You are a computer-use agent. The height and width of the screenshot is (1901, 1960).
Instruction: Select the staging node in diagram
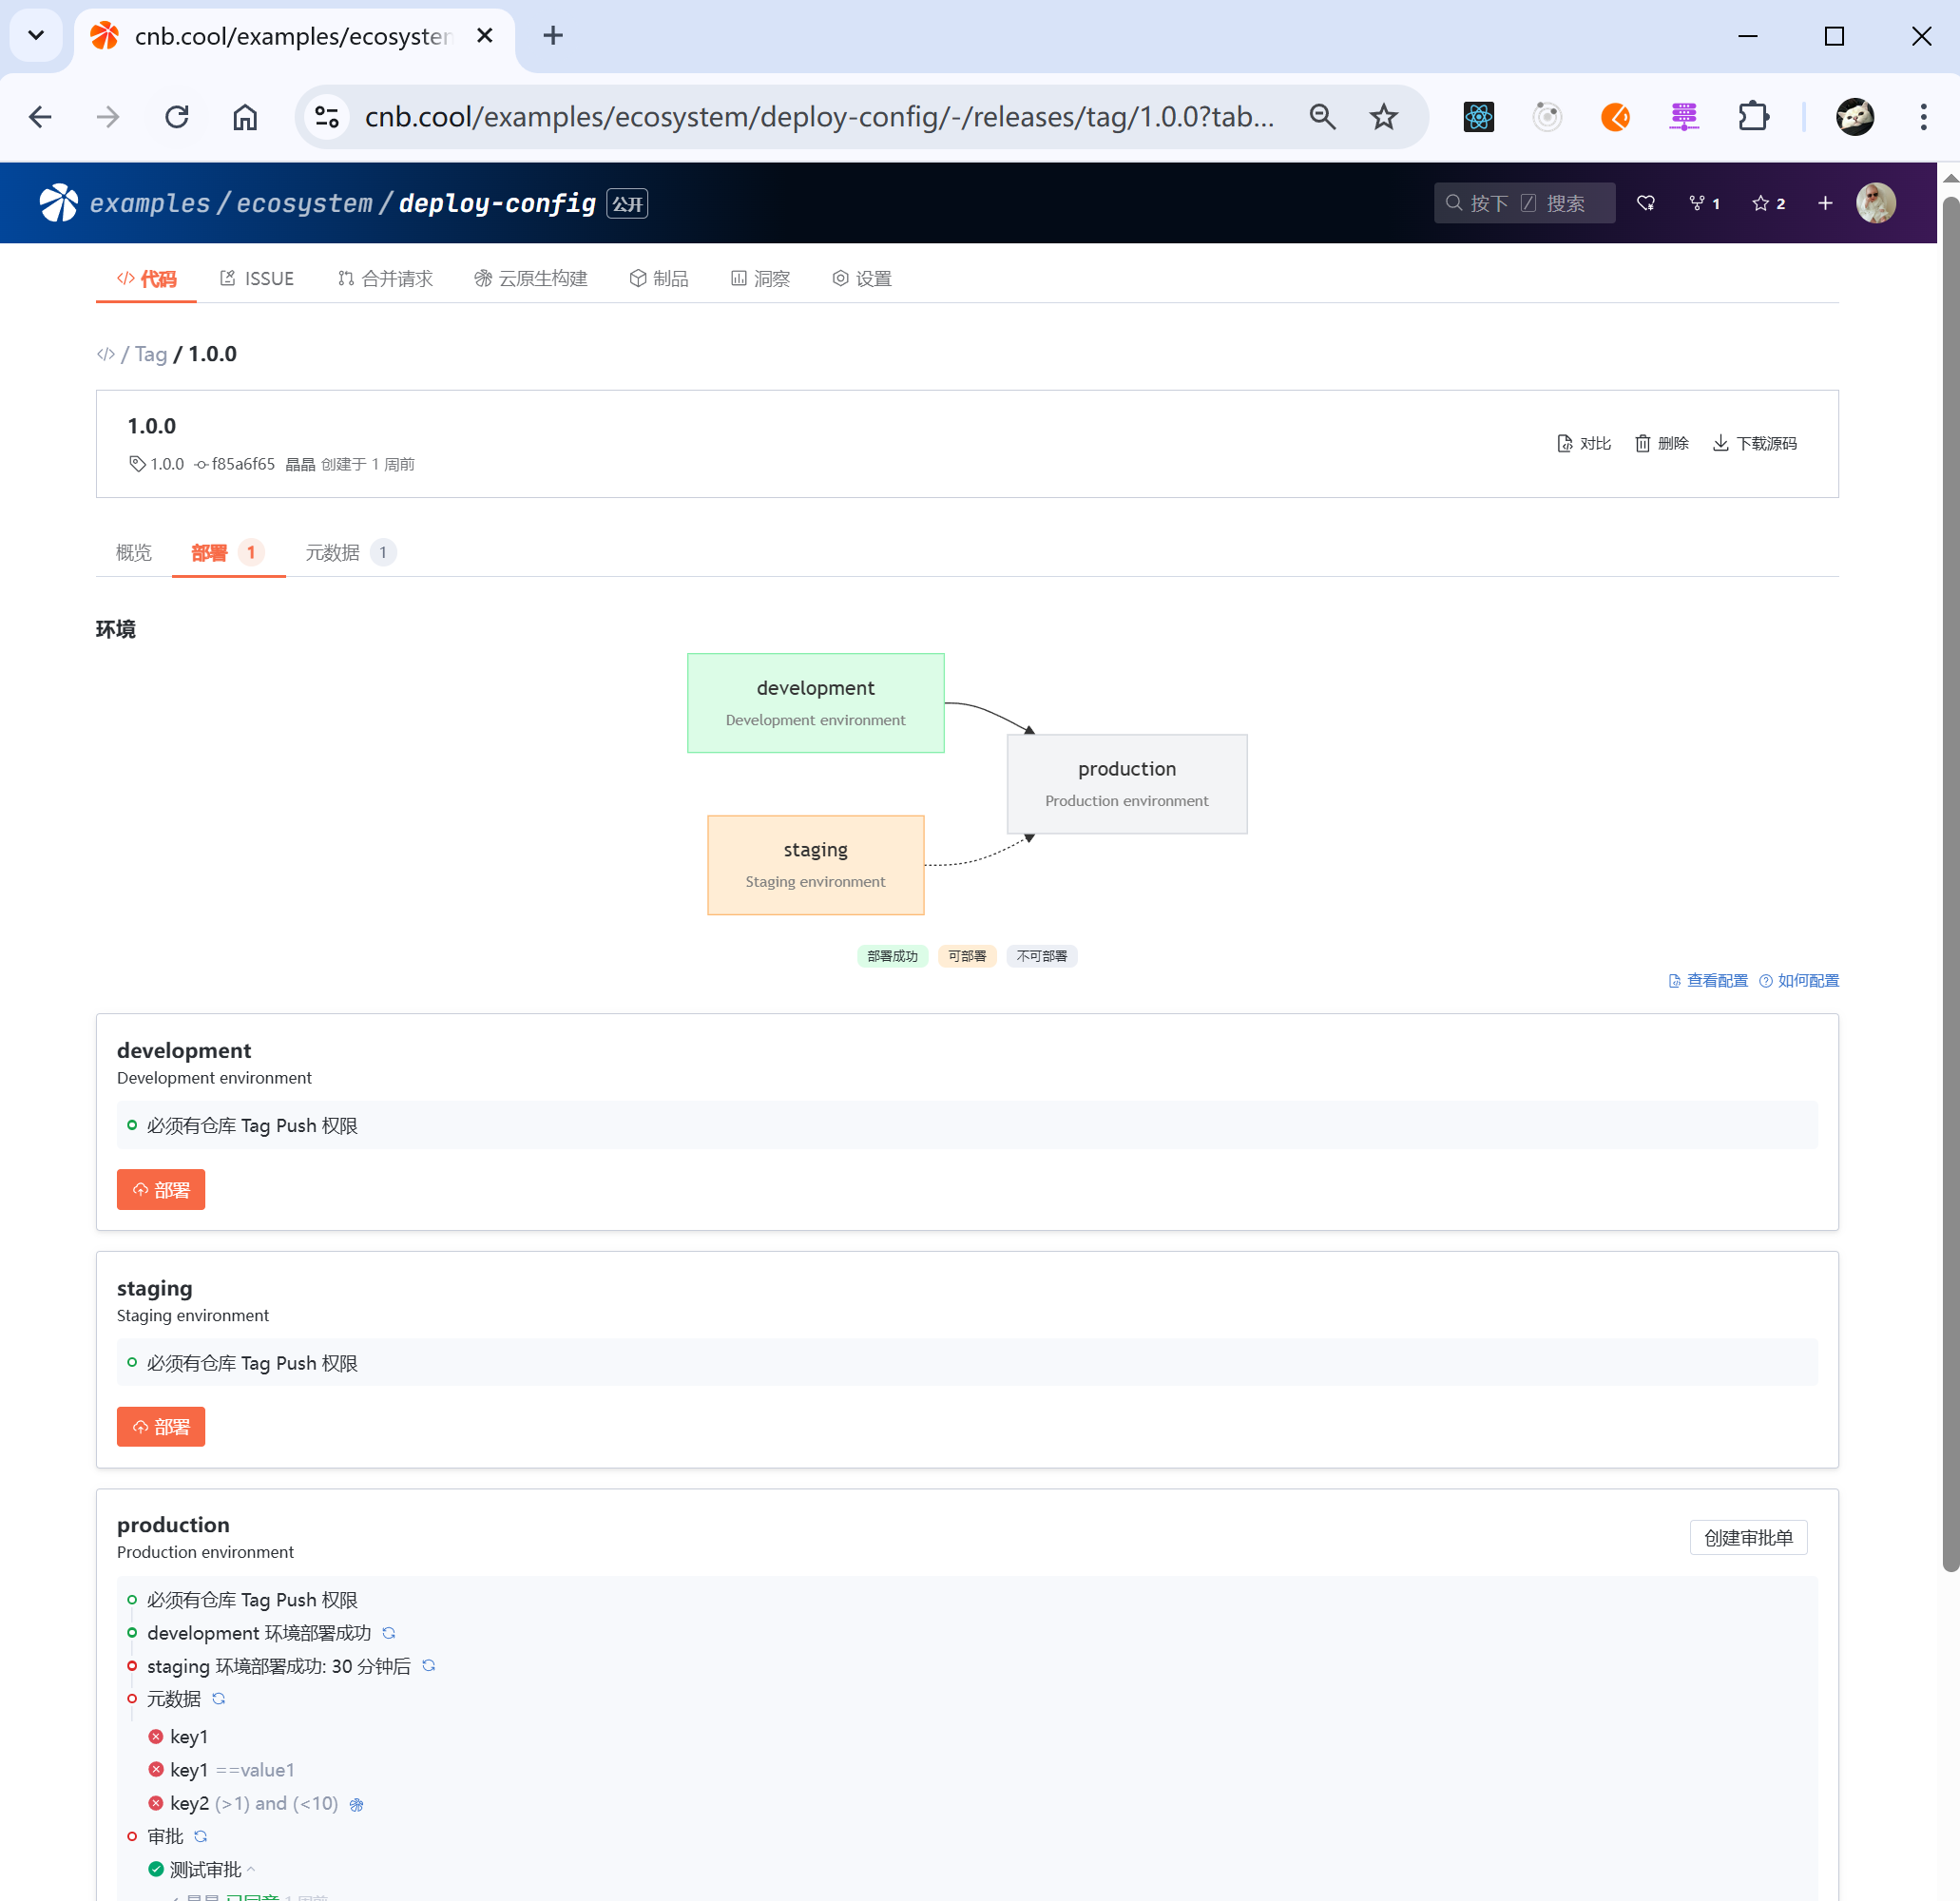[x=816, y=865]
